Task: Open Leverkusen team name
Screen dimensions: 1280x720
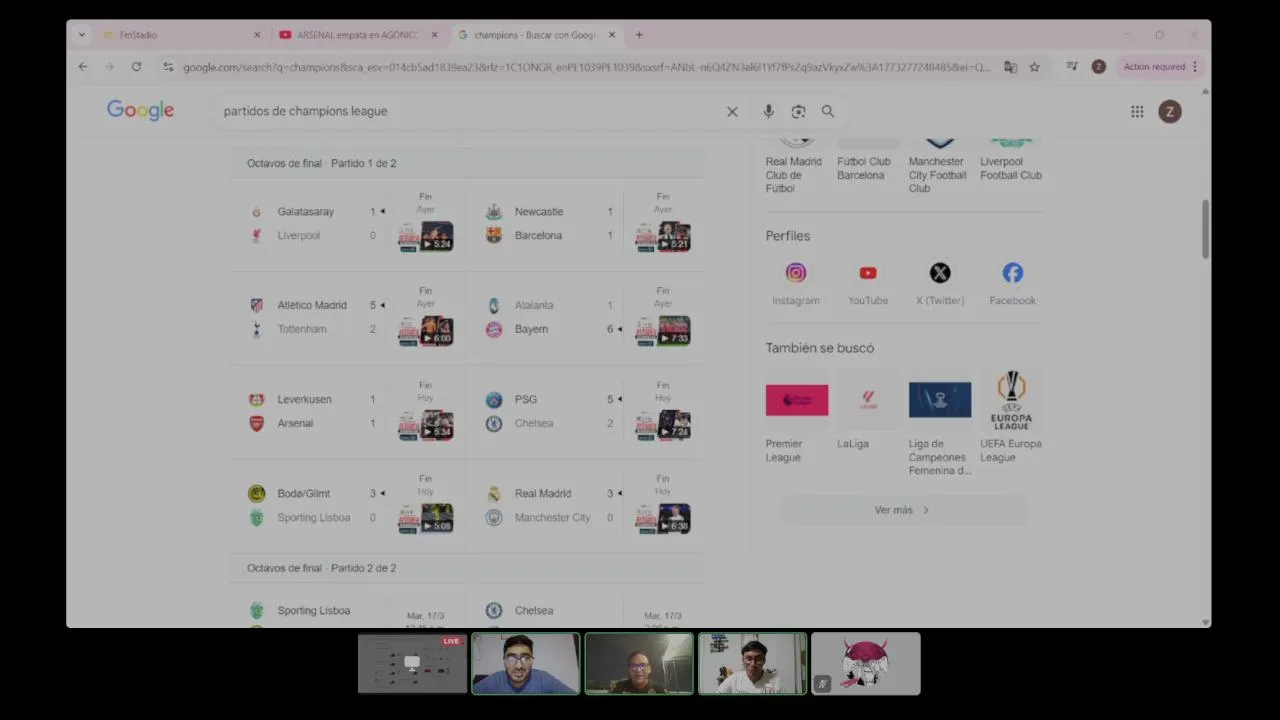Action: [x=304, y=399]
